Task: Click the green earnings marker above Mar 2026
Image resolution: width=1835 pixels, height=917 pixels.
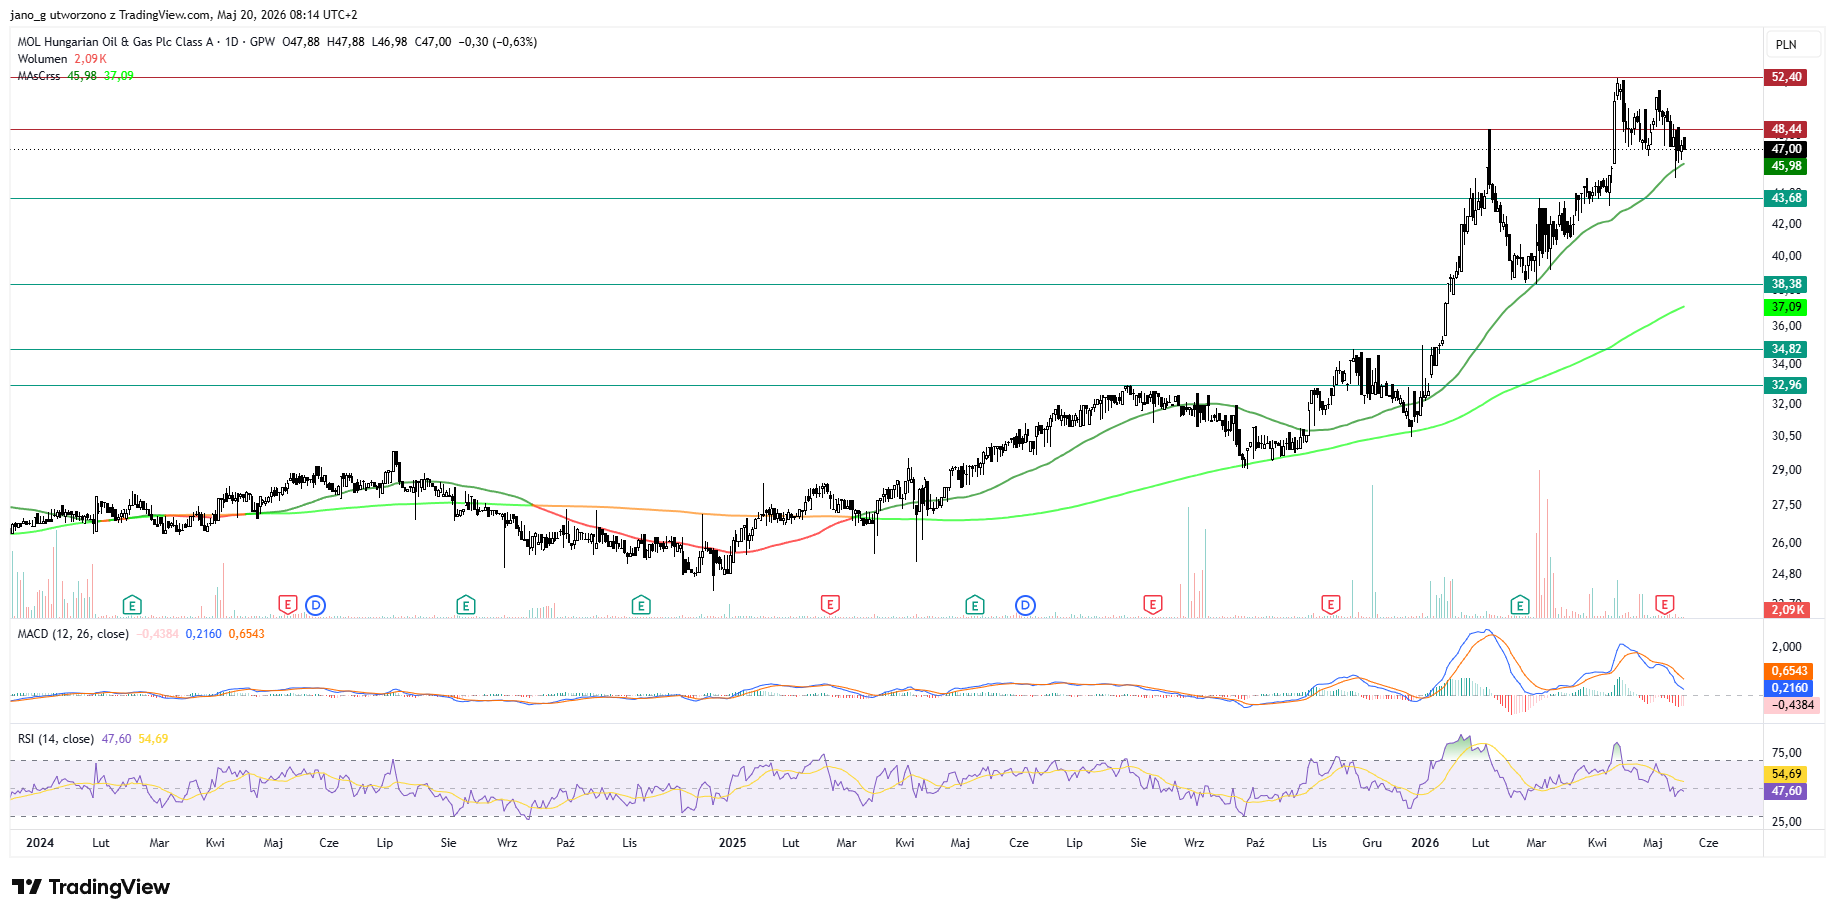Action: point(1520,605)
